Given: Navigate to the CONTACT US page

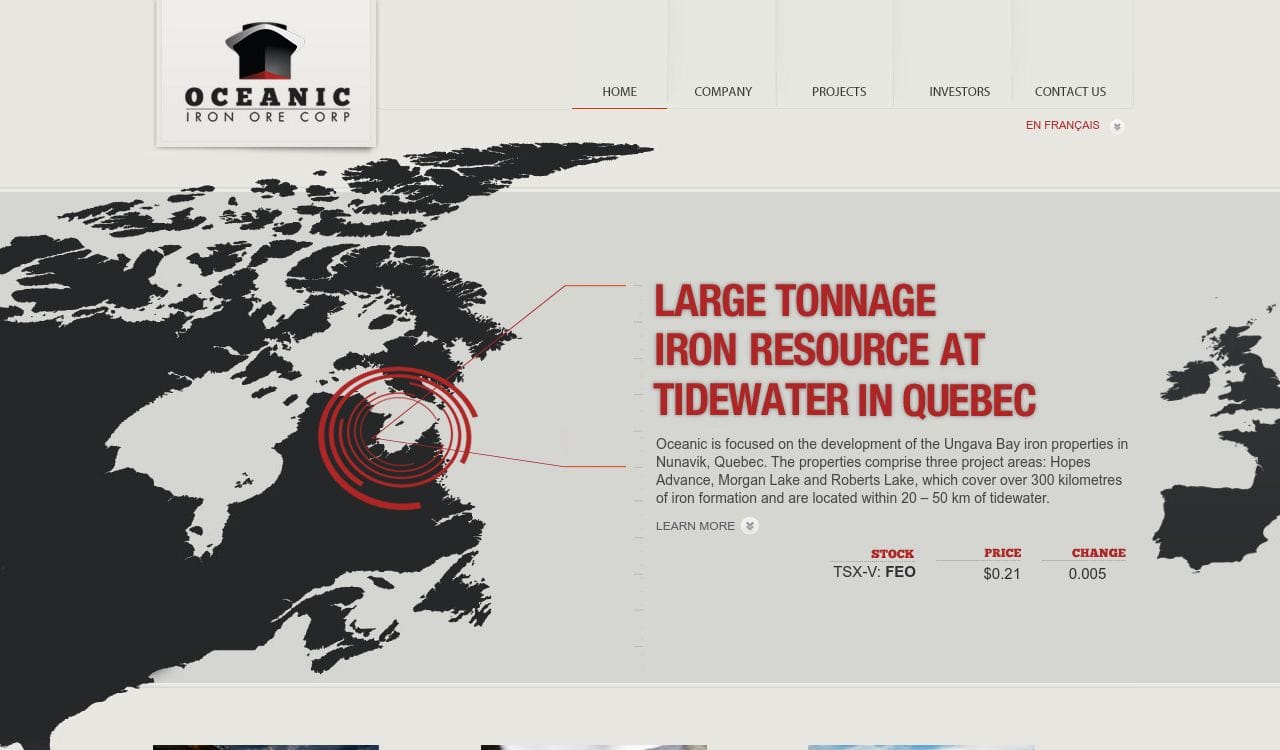Looking at the screenshot, I should 1070,91.
